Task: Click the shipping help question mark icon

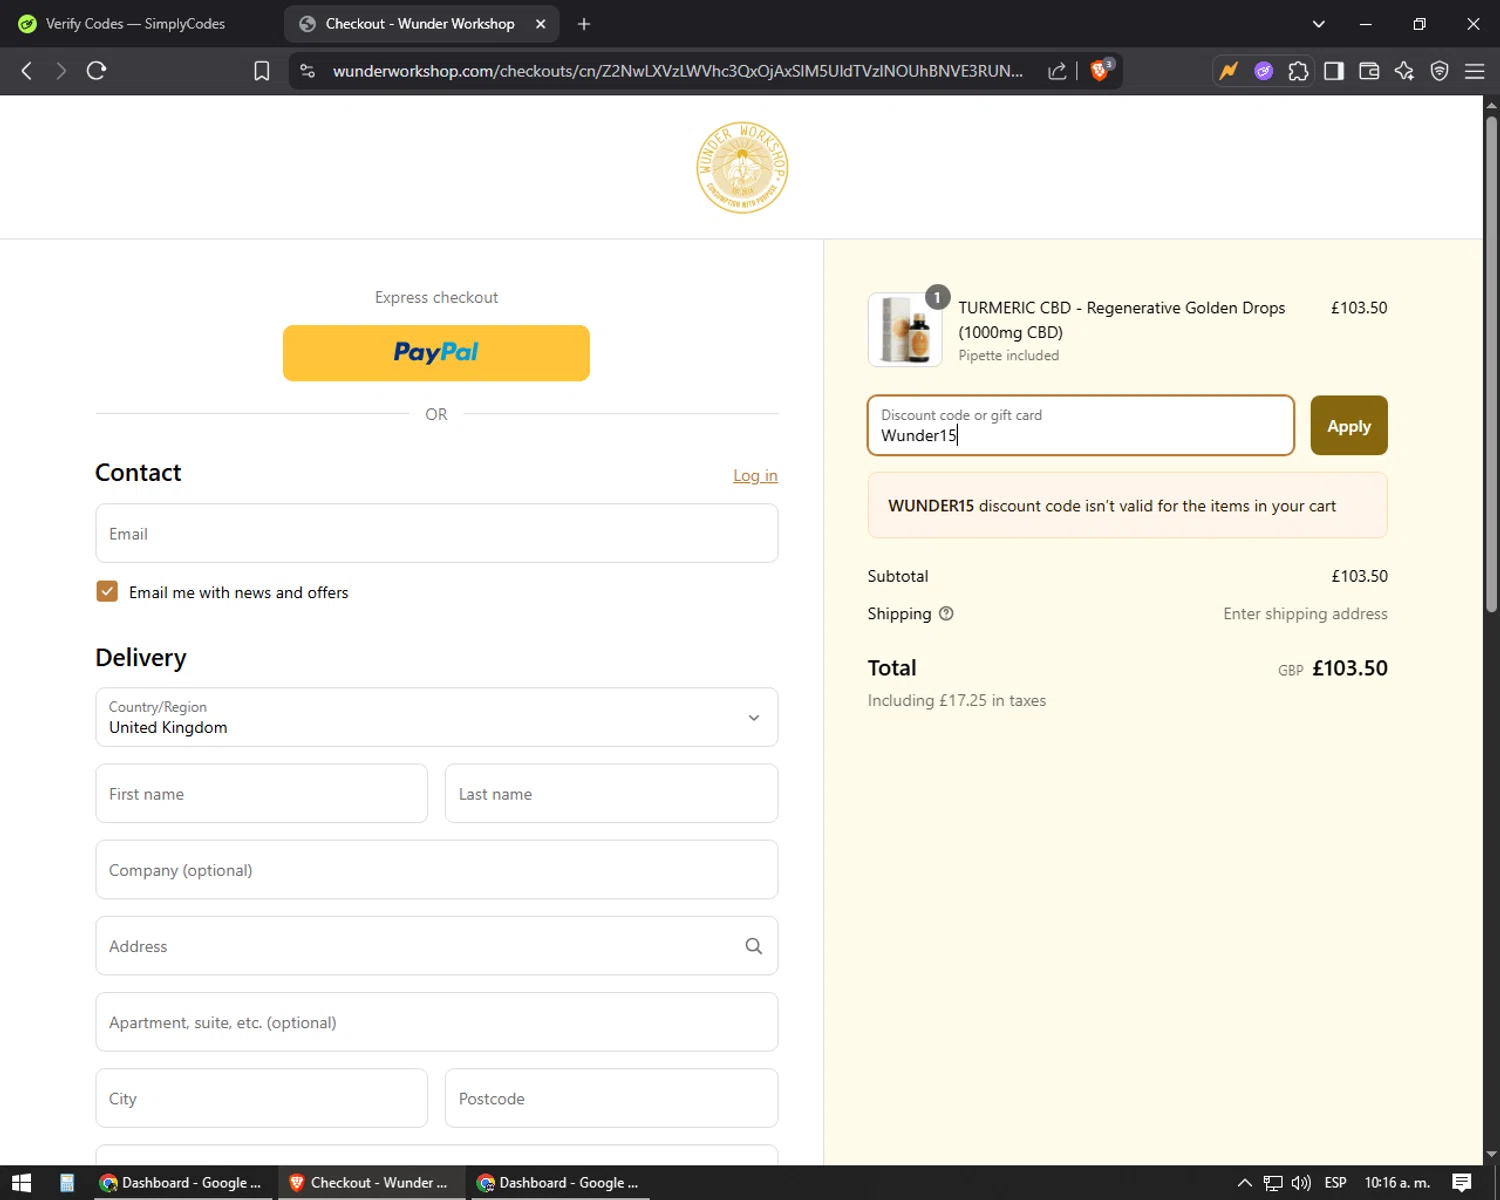Action: tap(946, 614)
